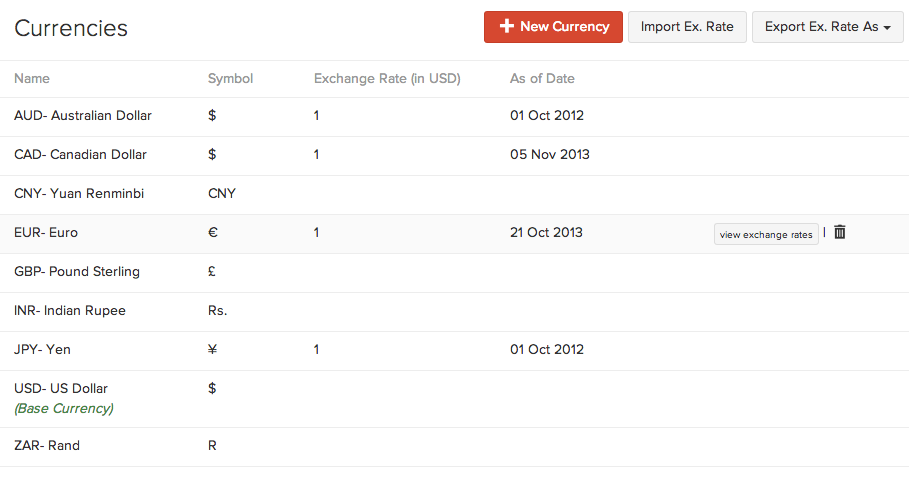Click the EUR- Euro currency name
Image resolution: width=909 pixels, height=481 pixels.
[x=46, y=233]
